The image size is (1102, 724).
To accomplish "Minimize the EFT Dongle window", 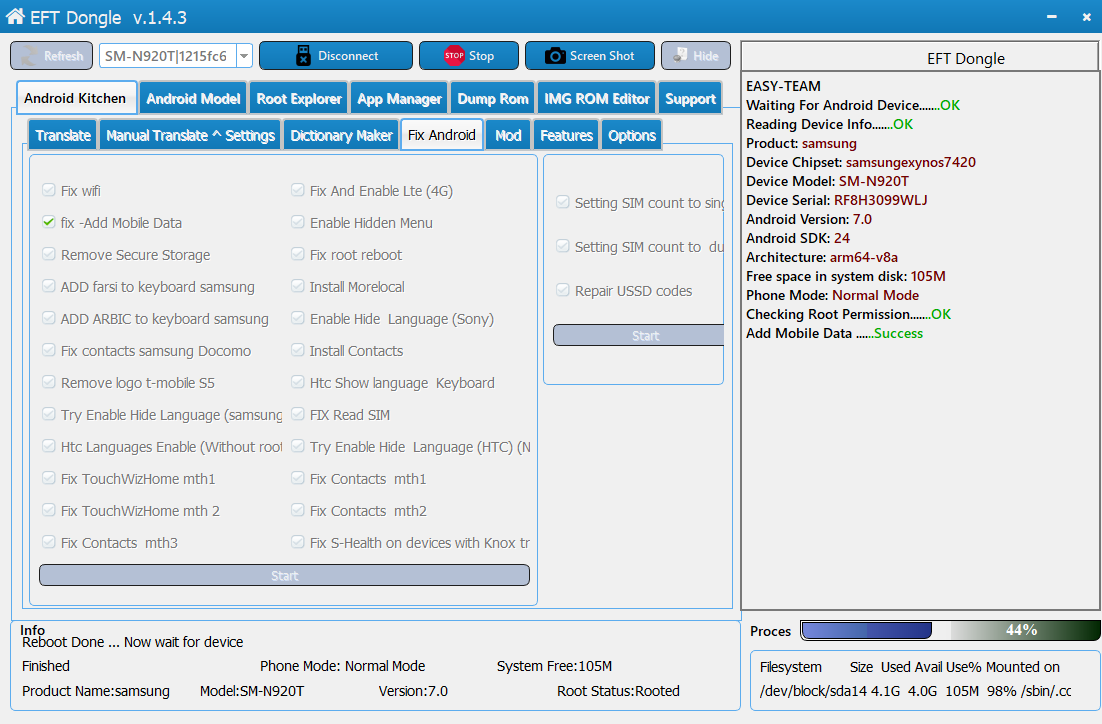I will tap(1051, 17).
